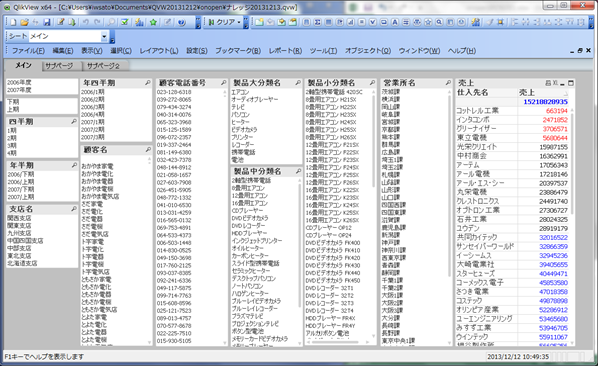The height and width of the screenshot is (366, 598).
Task: Switch to the サブページ sheet tab
Action: click(x=59, y=66)
